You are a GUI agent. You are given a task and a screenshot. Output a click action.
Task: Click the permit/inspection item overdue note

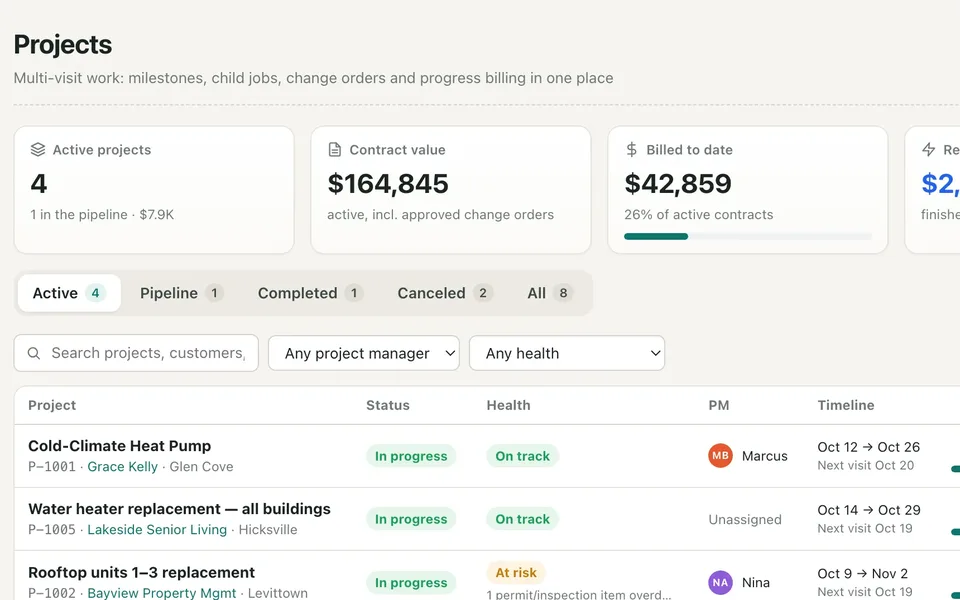point(579,594)
